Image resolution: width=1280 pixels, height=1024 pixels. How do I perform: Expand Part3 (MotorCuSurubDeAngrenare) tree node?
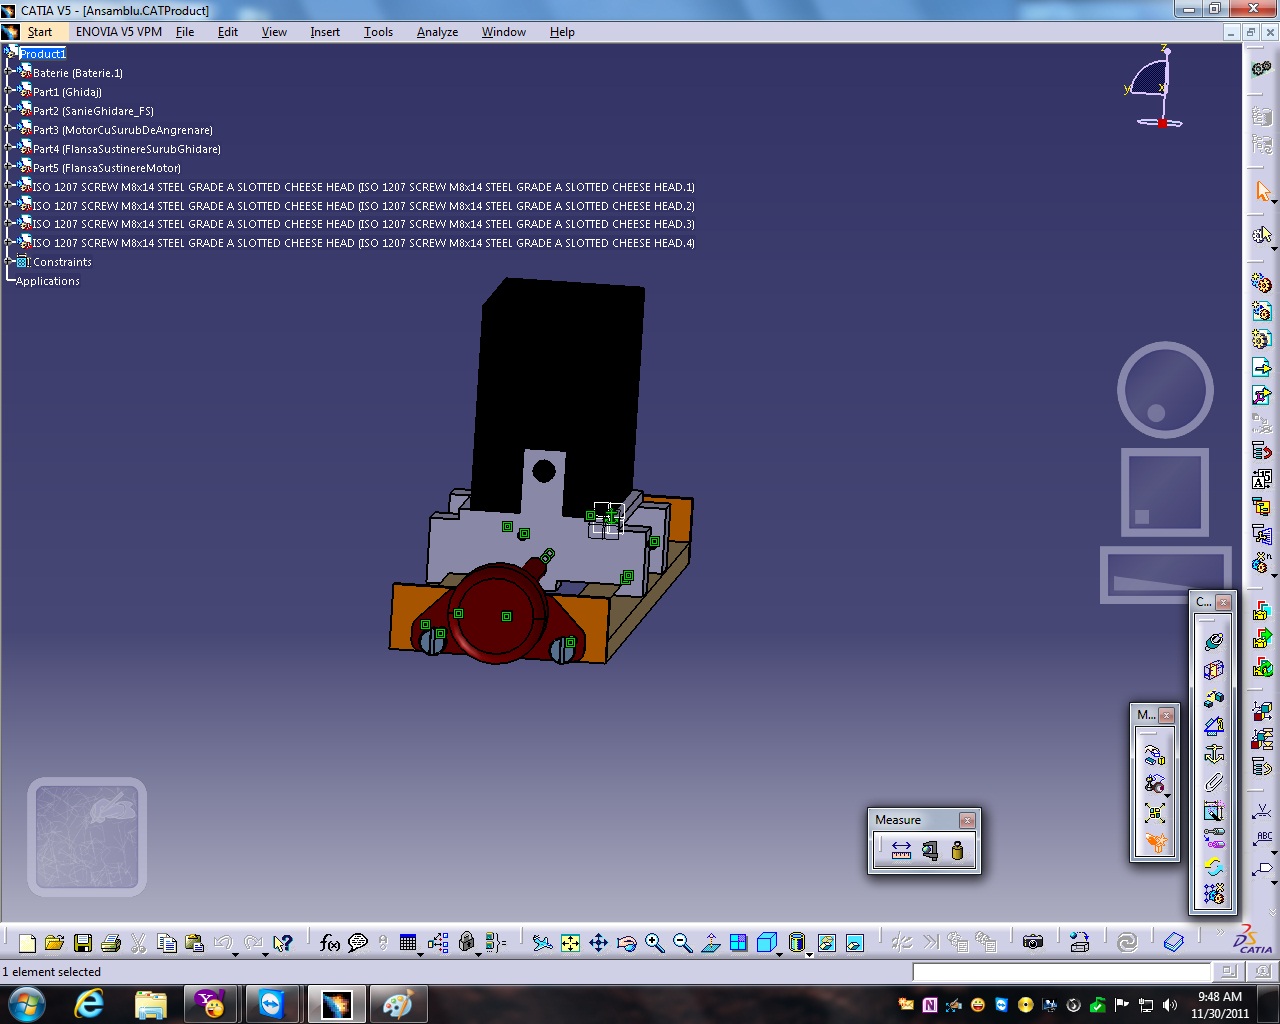(x=9, y=129)
